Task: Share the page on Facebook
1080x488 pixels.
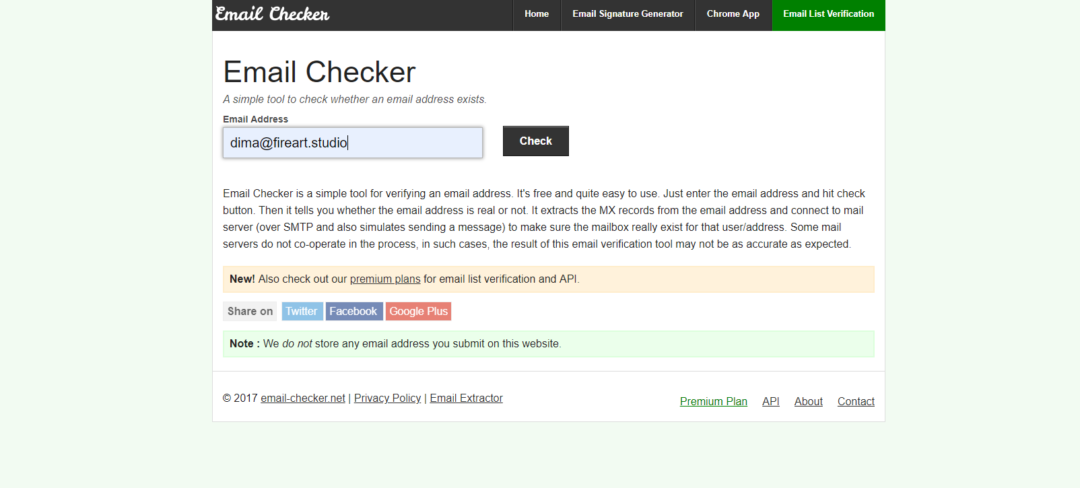Action: pyautogui.click(x=354, y=311)
